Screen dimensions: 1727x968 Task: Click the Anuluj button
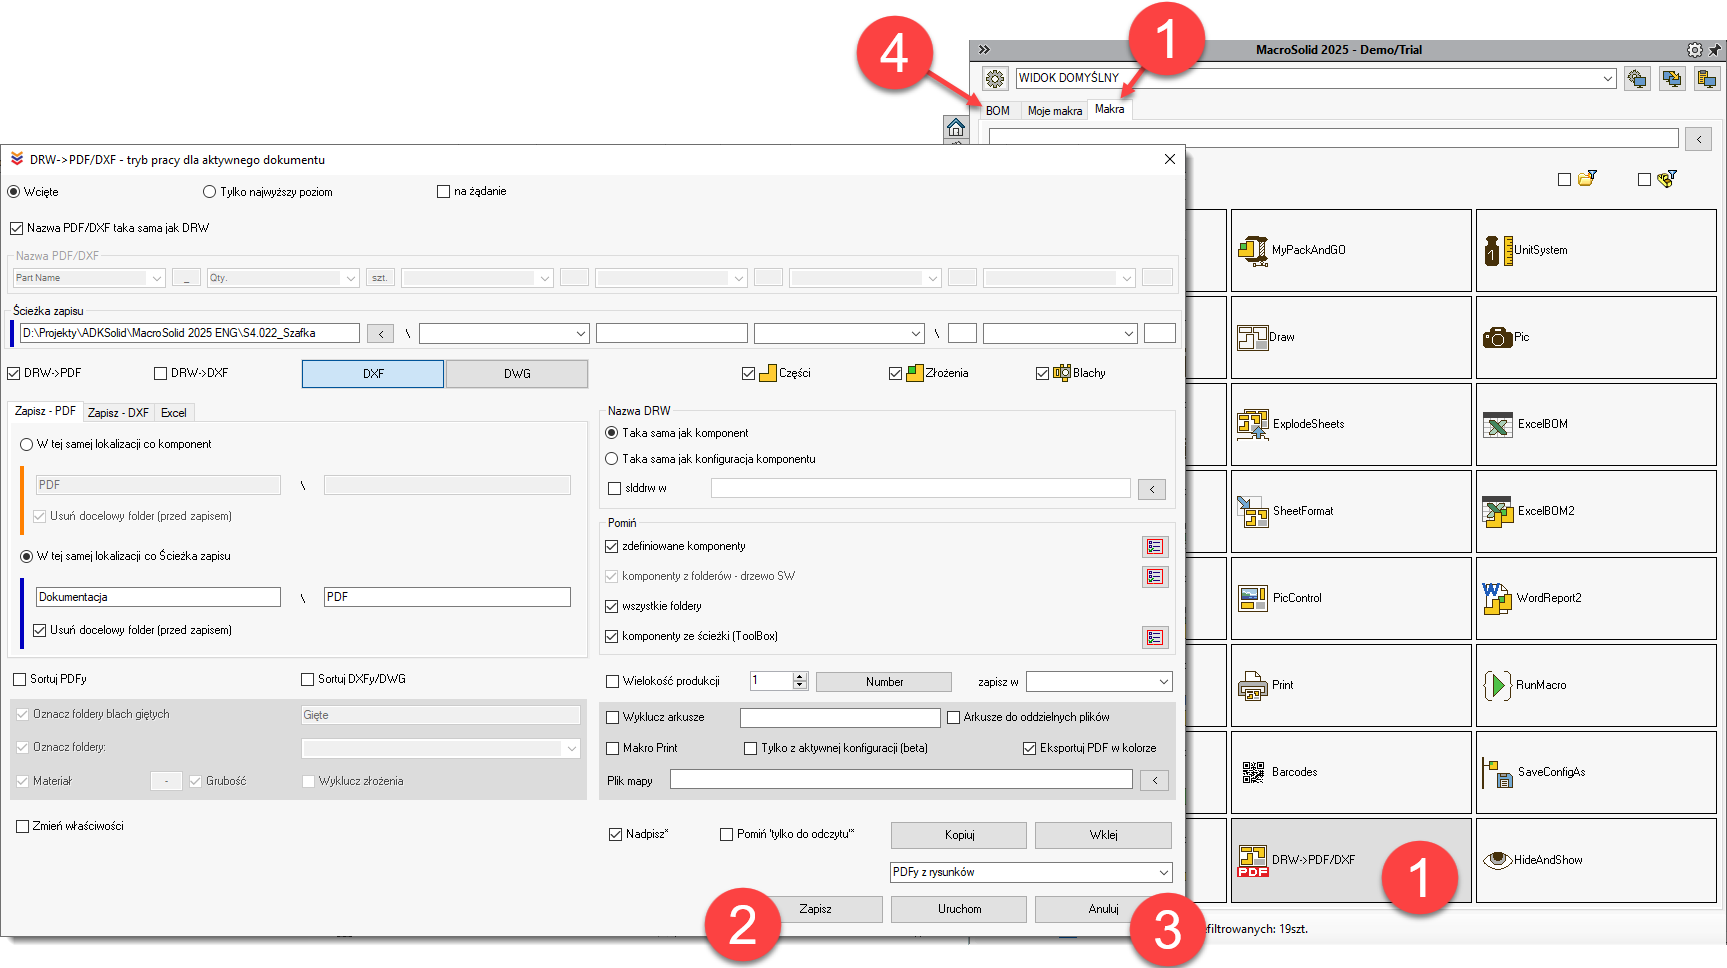(x=1103, y=909)
